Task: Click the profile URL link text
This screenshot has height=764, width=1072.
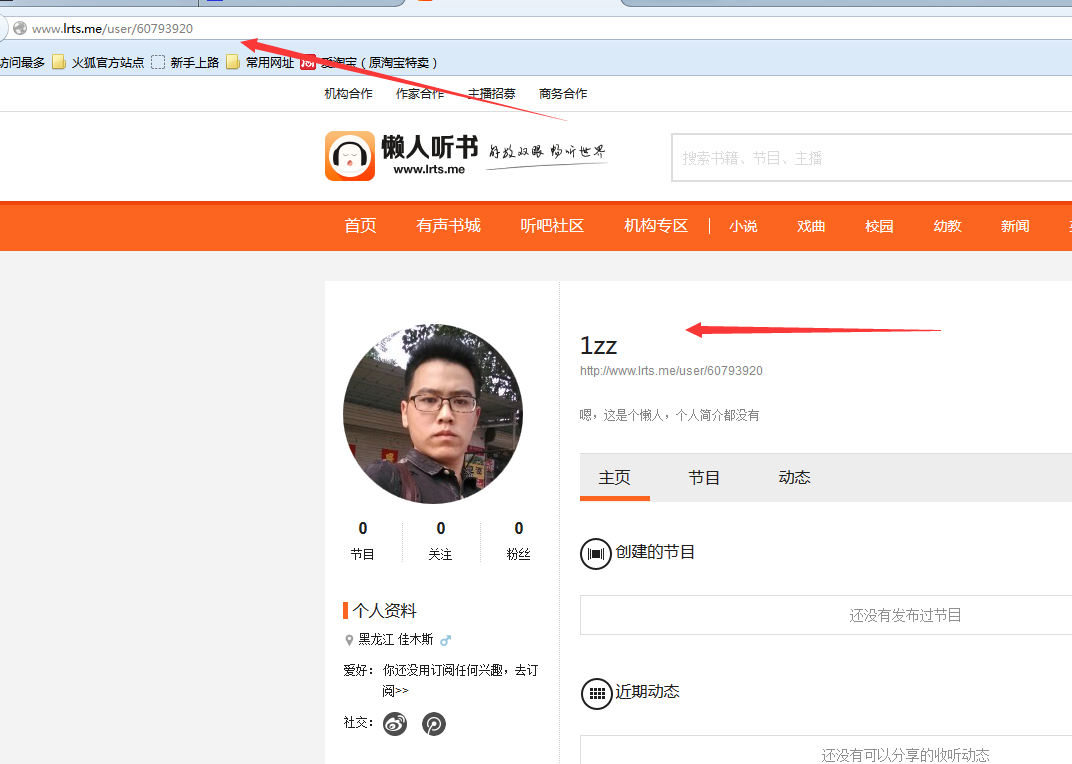Action: click(x=671, y=371)
